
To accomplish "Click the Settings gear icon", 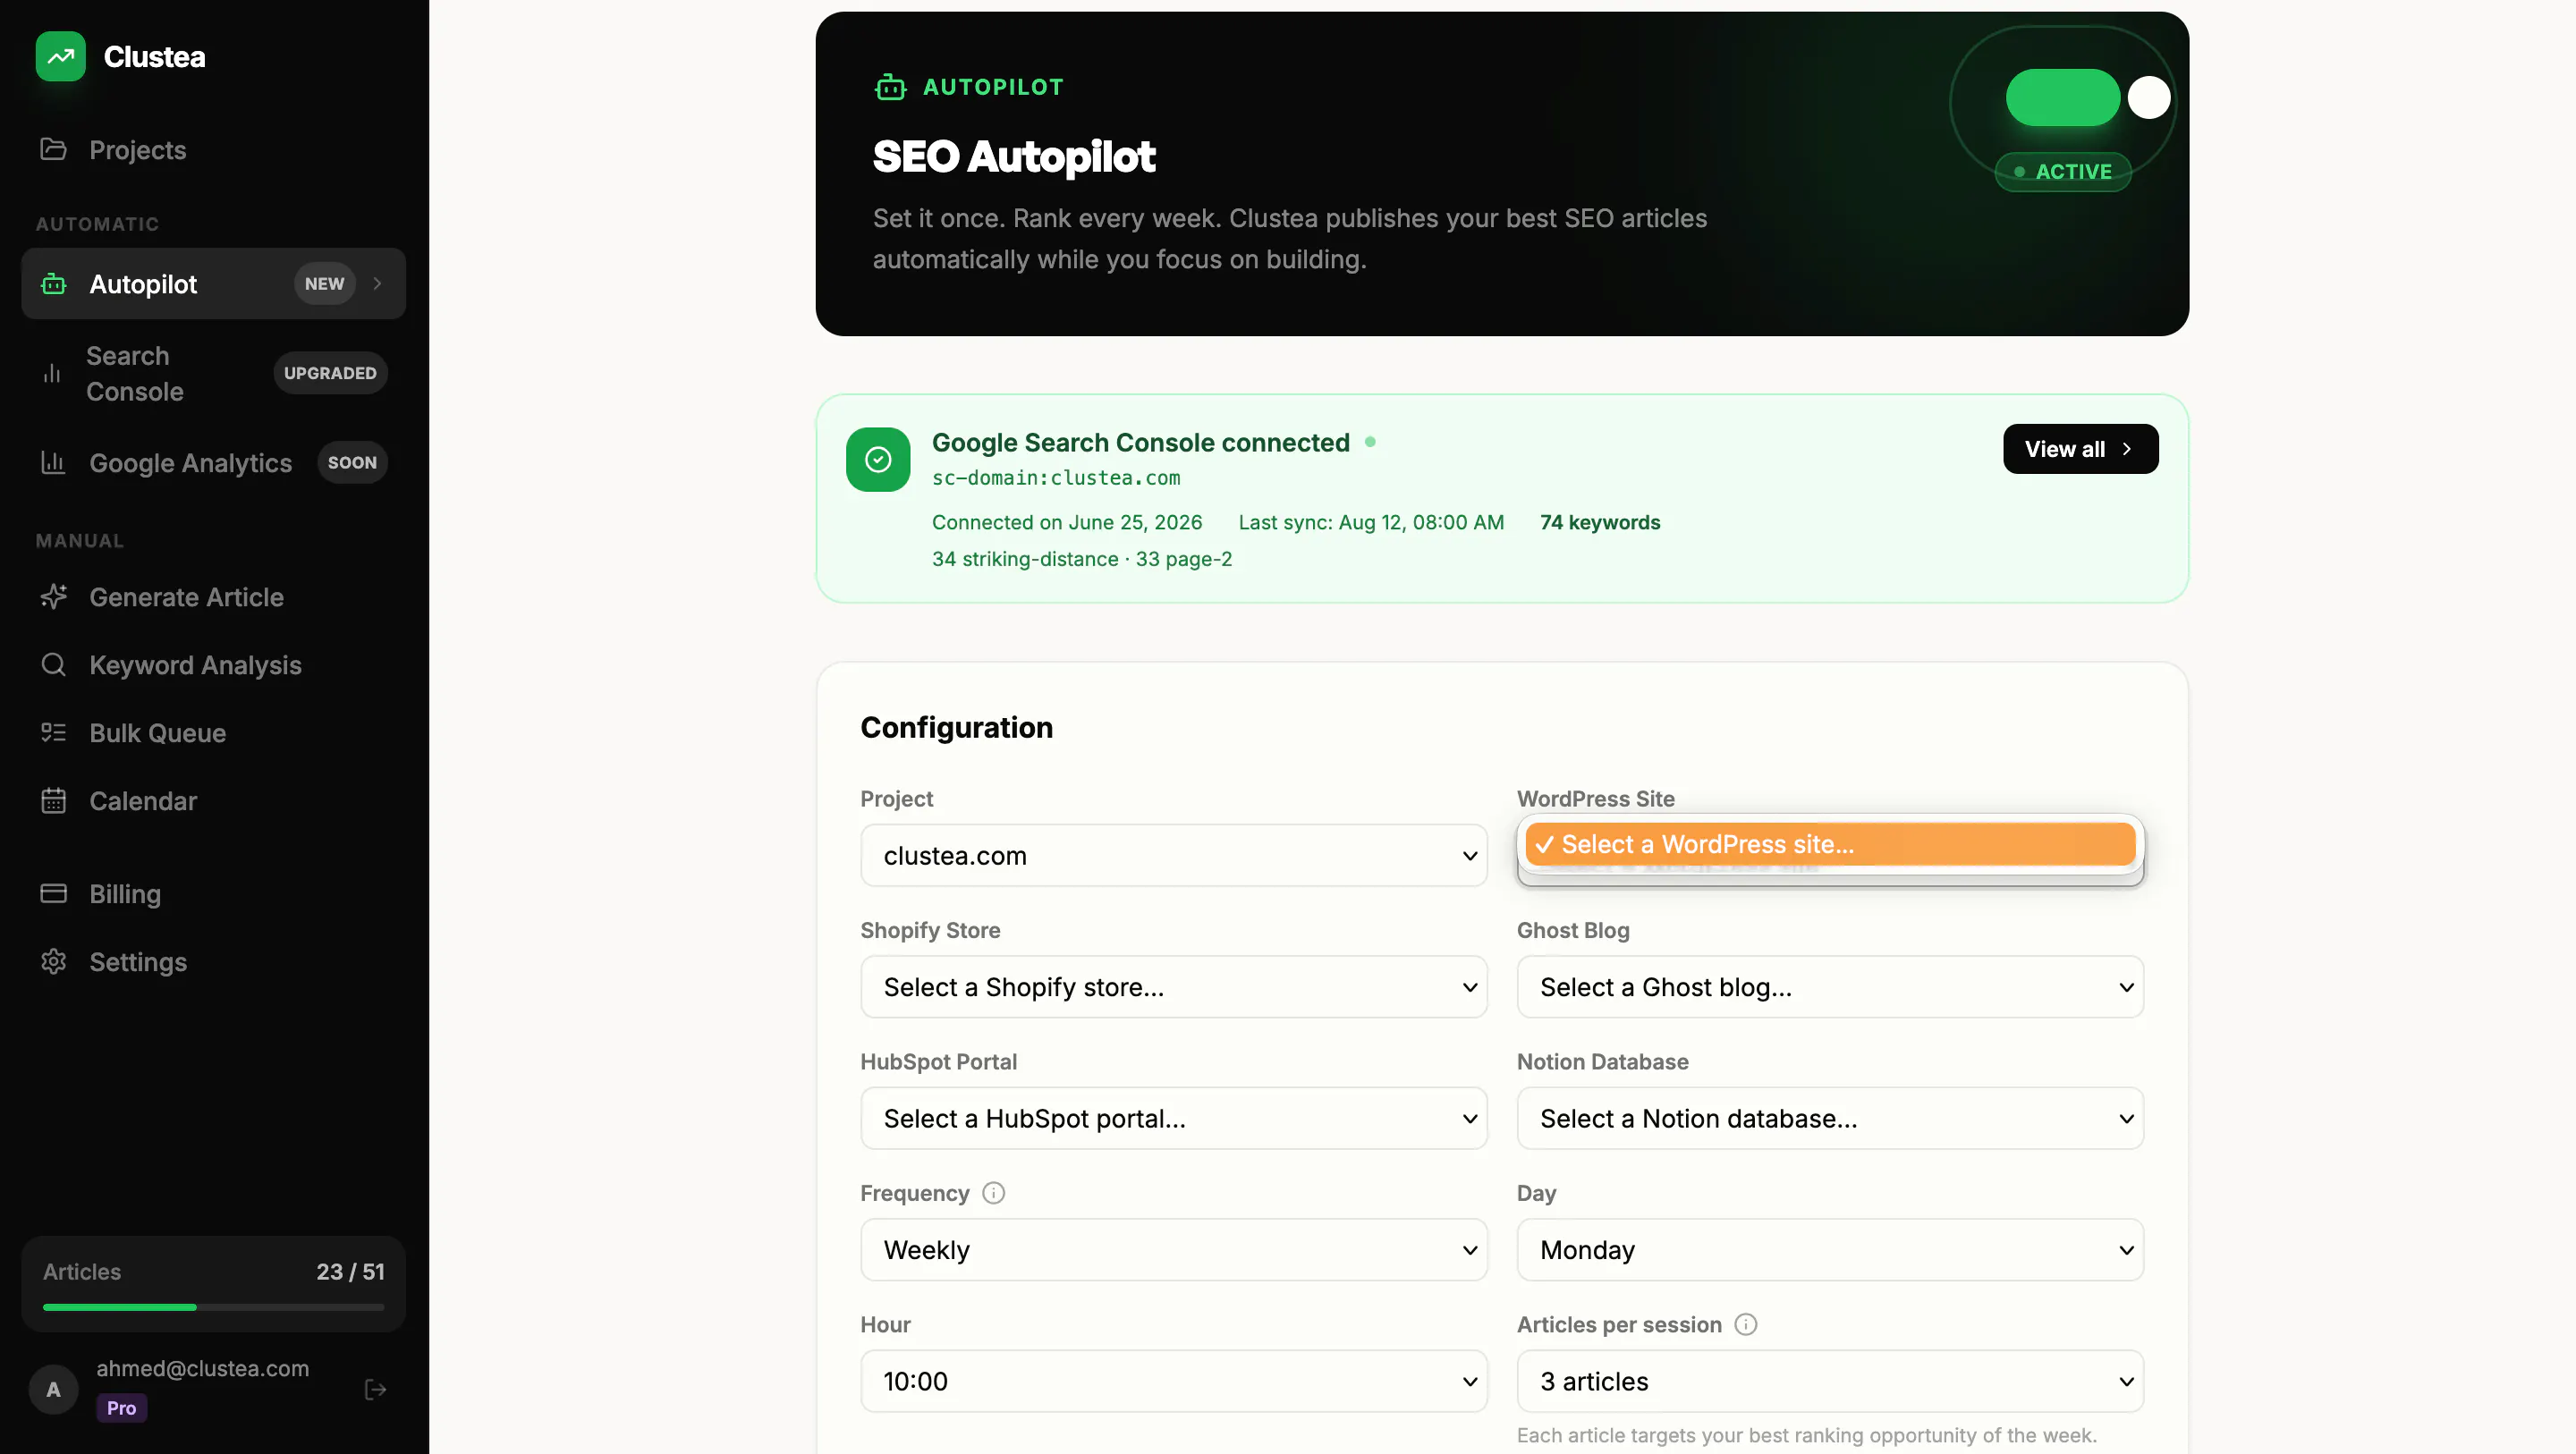I will click(x=53, y=962).
